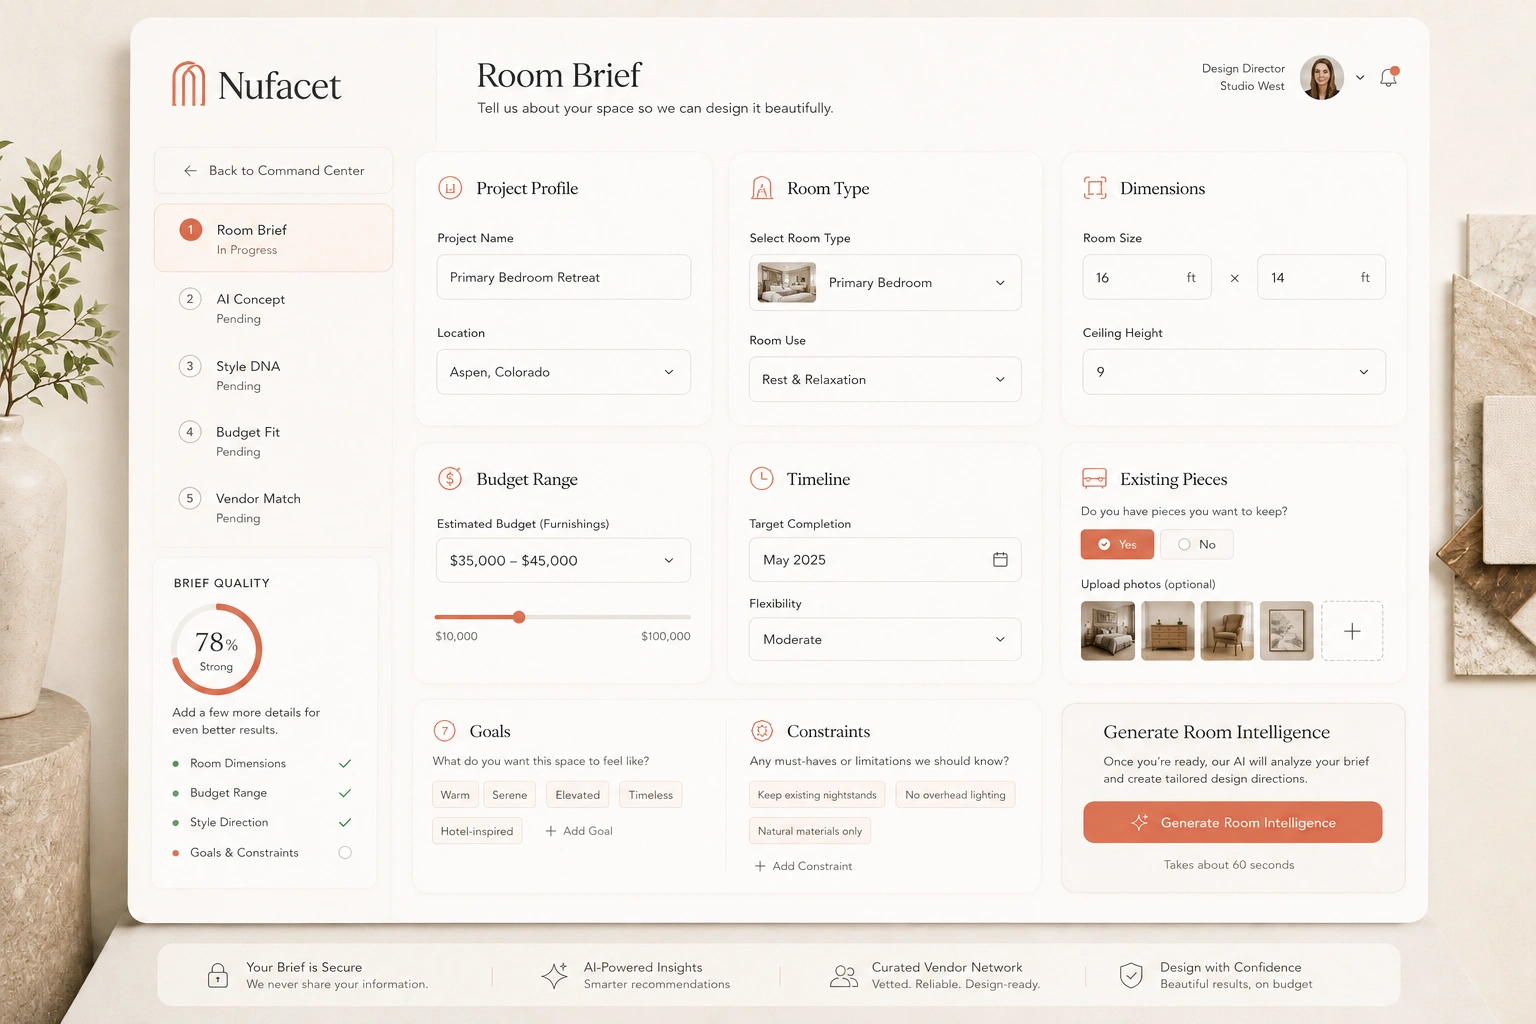Click the Constraints gear icon

(x=762, y=731)
